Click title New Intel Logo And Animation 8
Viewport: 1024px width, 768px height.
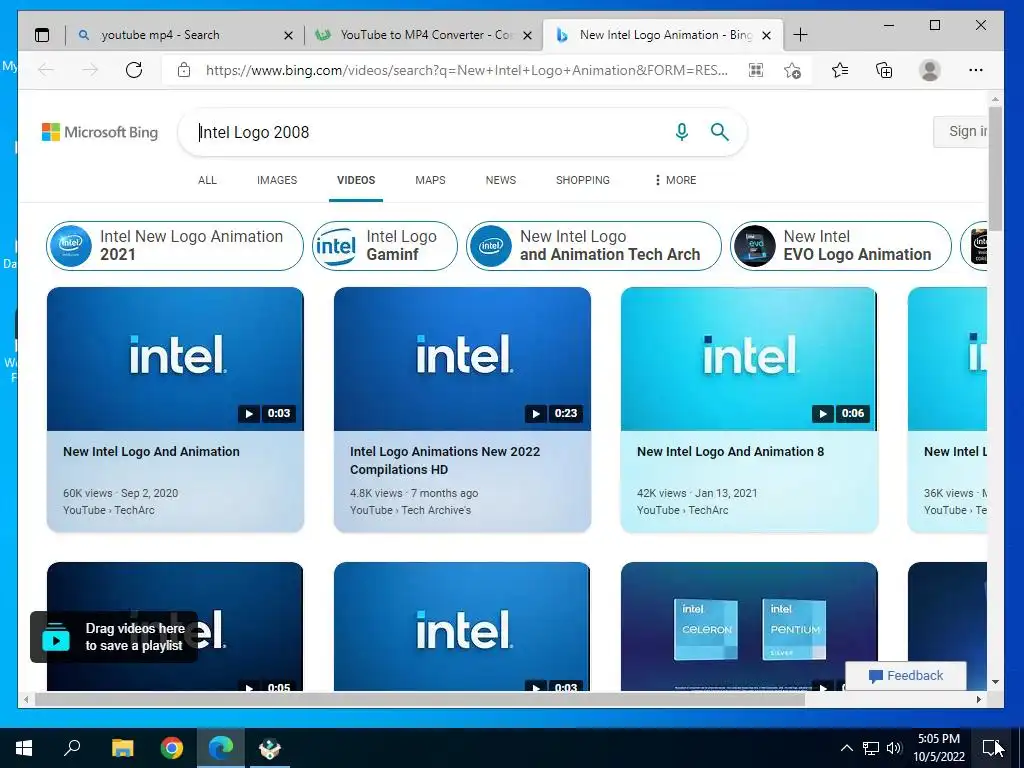[x=730, y=451]
